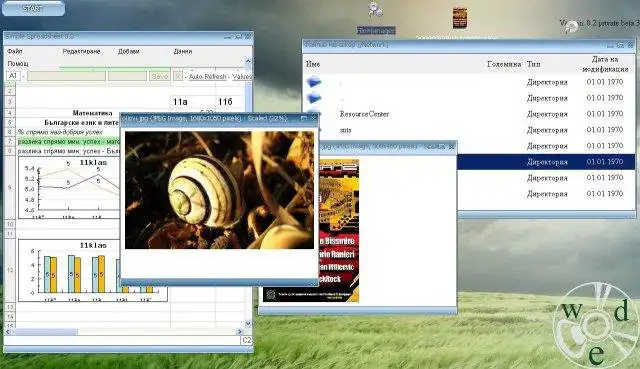
Task: Click the START button
Action: [x=33, y=8]
